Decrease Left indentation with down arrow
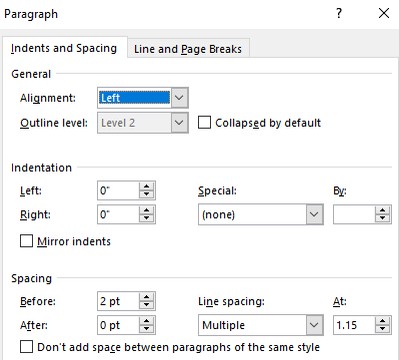399x360 pixels. click(147, 195)
